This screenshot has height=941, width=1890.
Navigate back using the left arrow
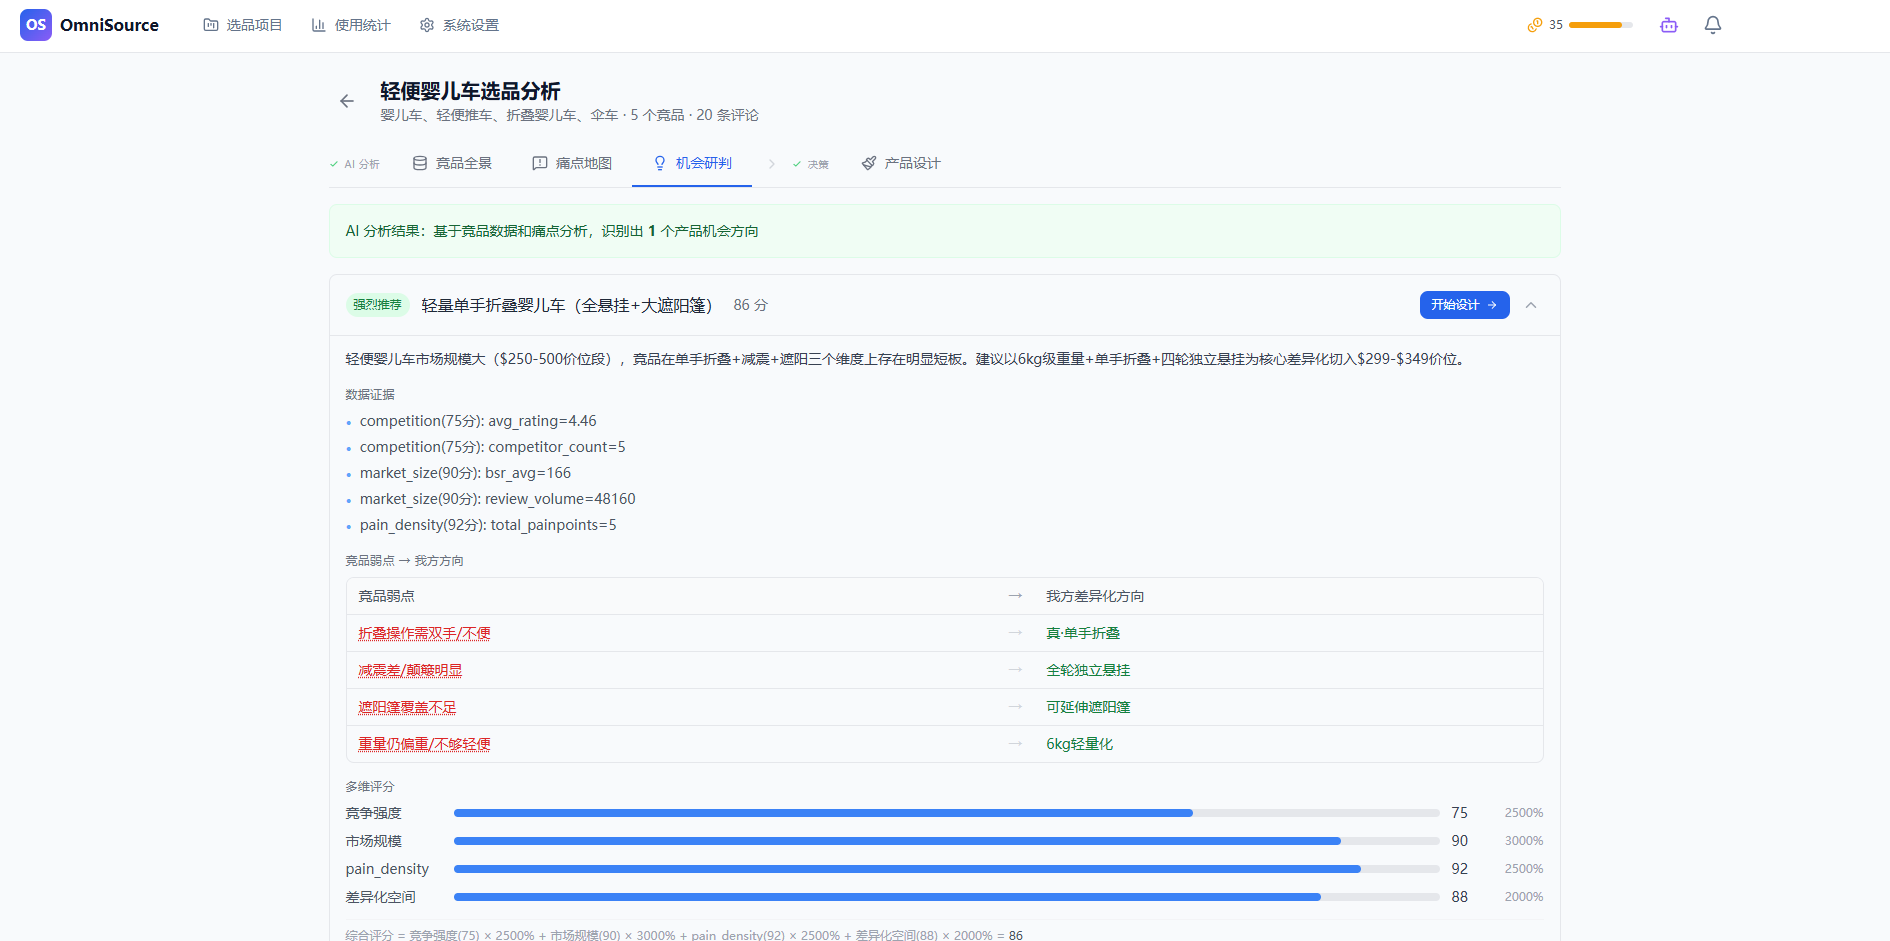click(x=346, y=101)
